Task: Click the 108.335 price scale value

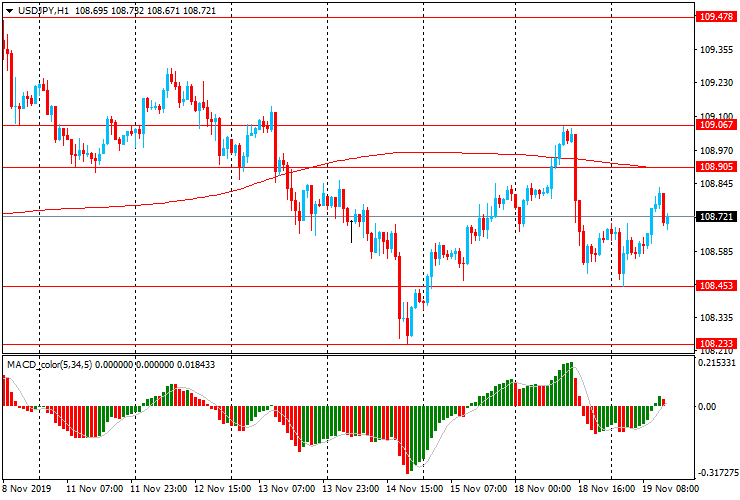Action: pos(716,318)
